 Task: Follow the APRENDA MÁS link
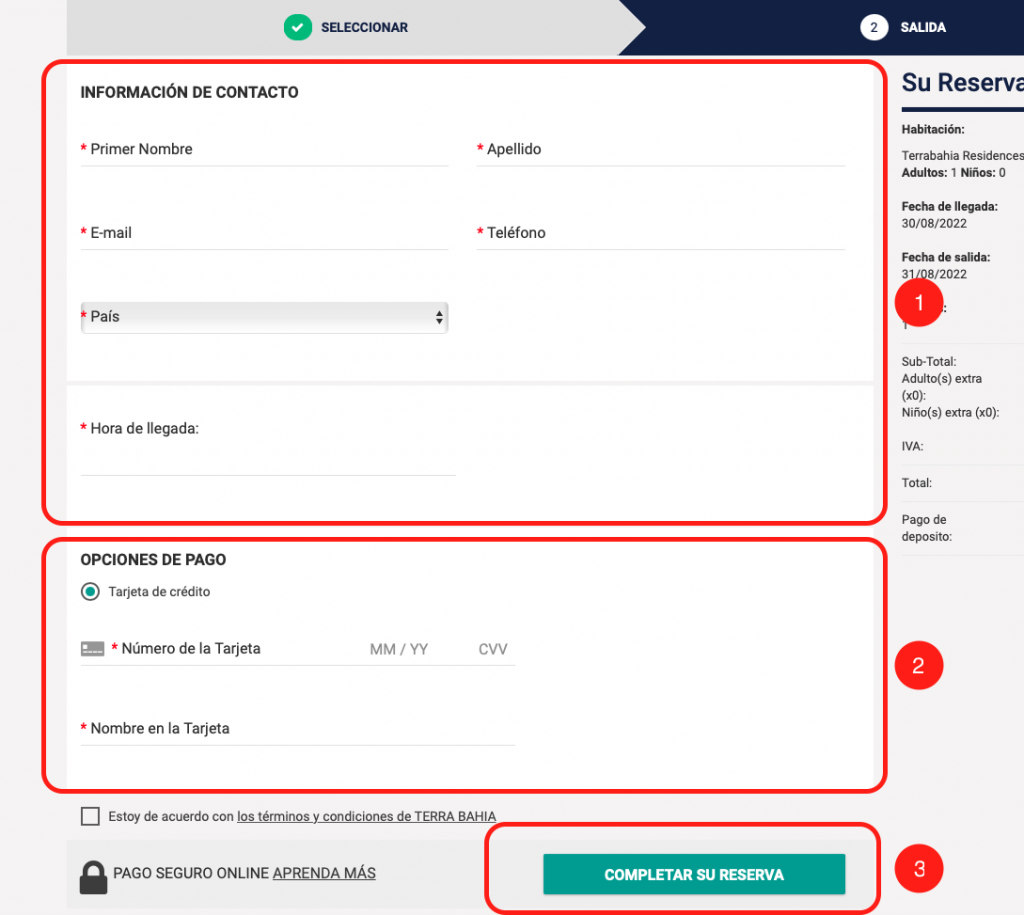tap(324, 873)
